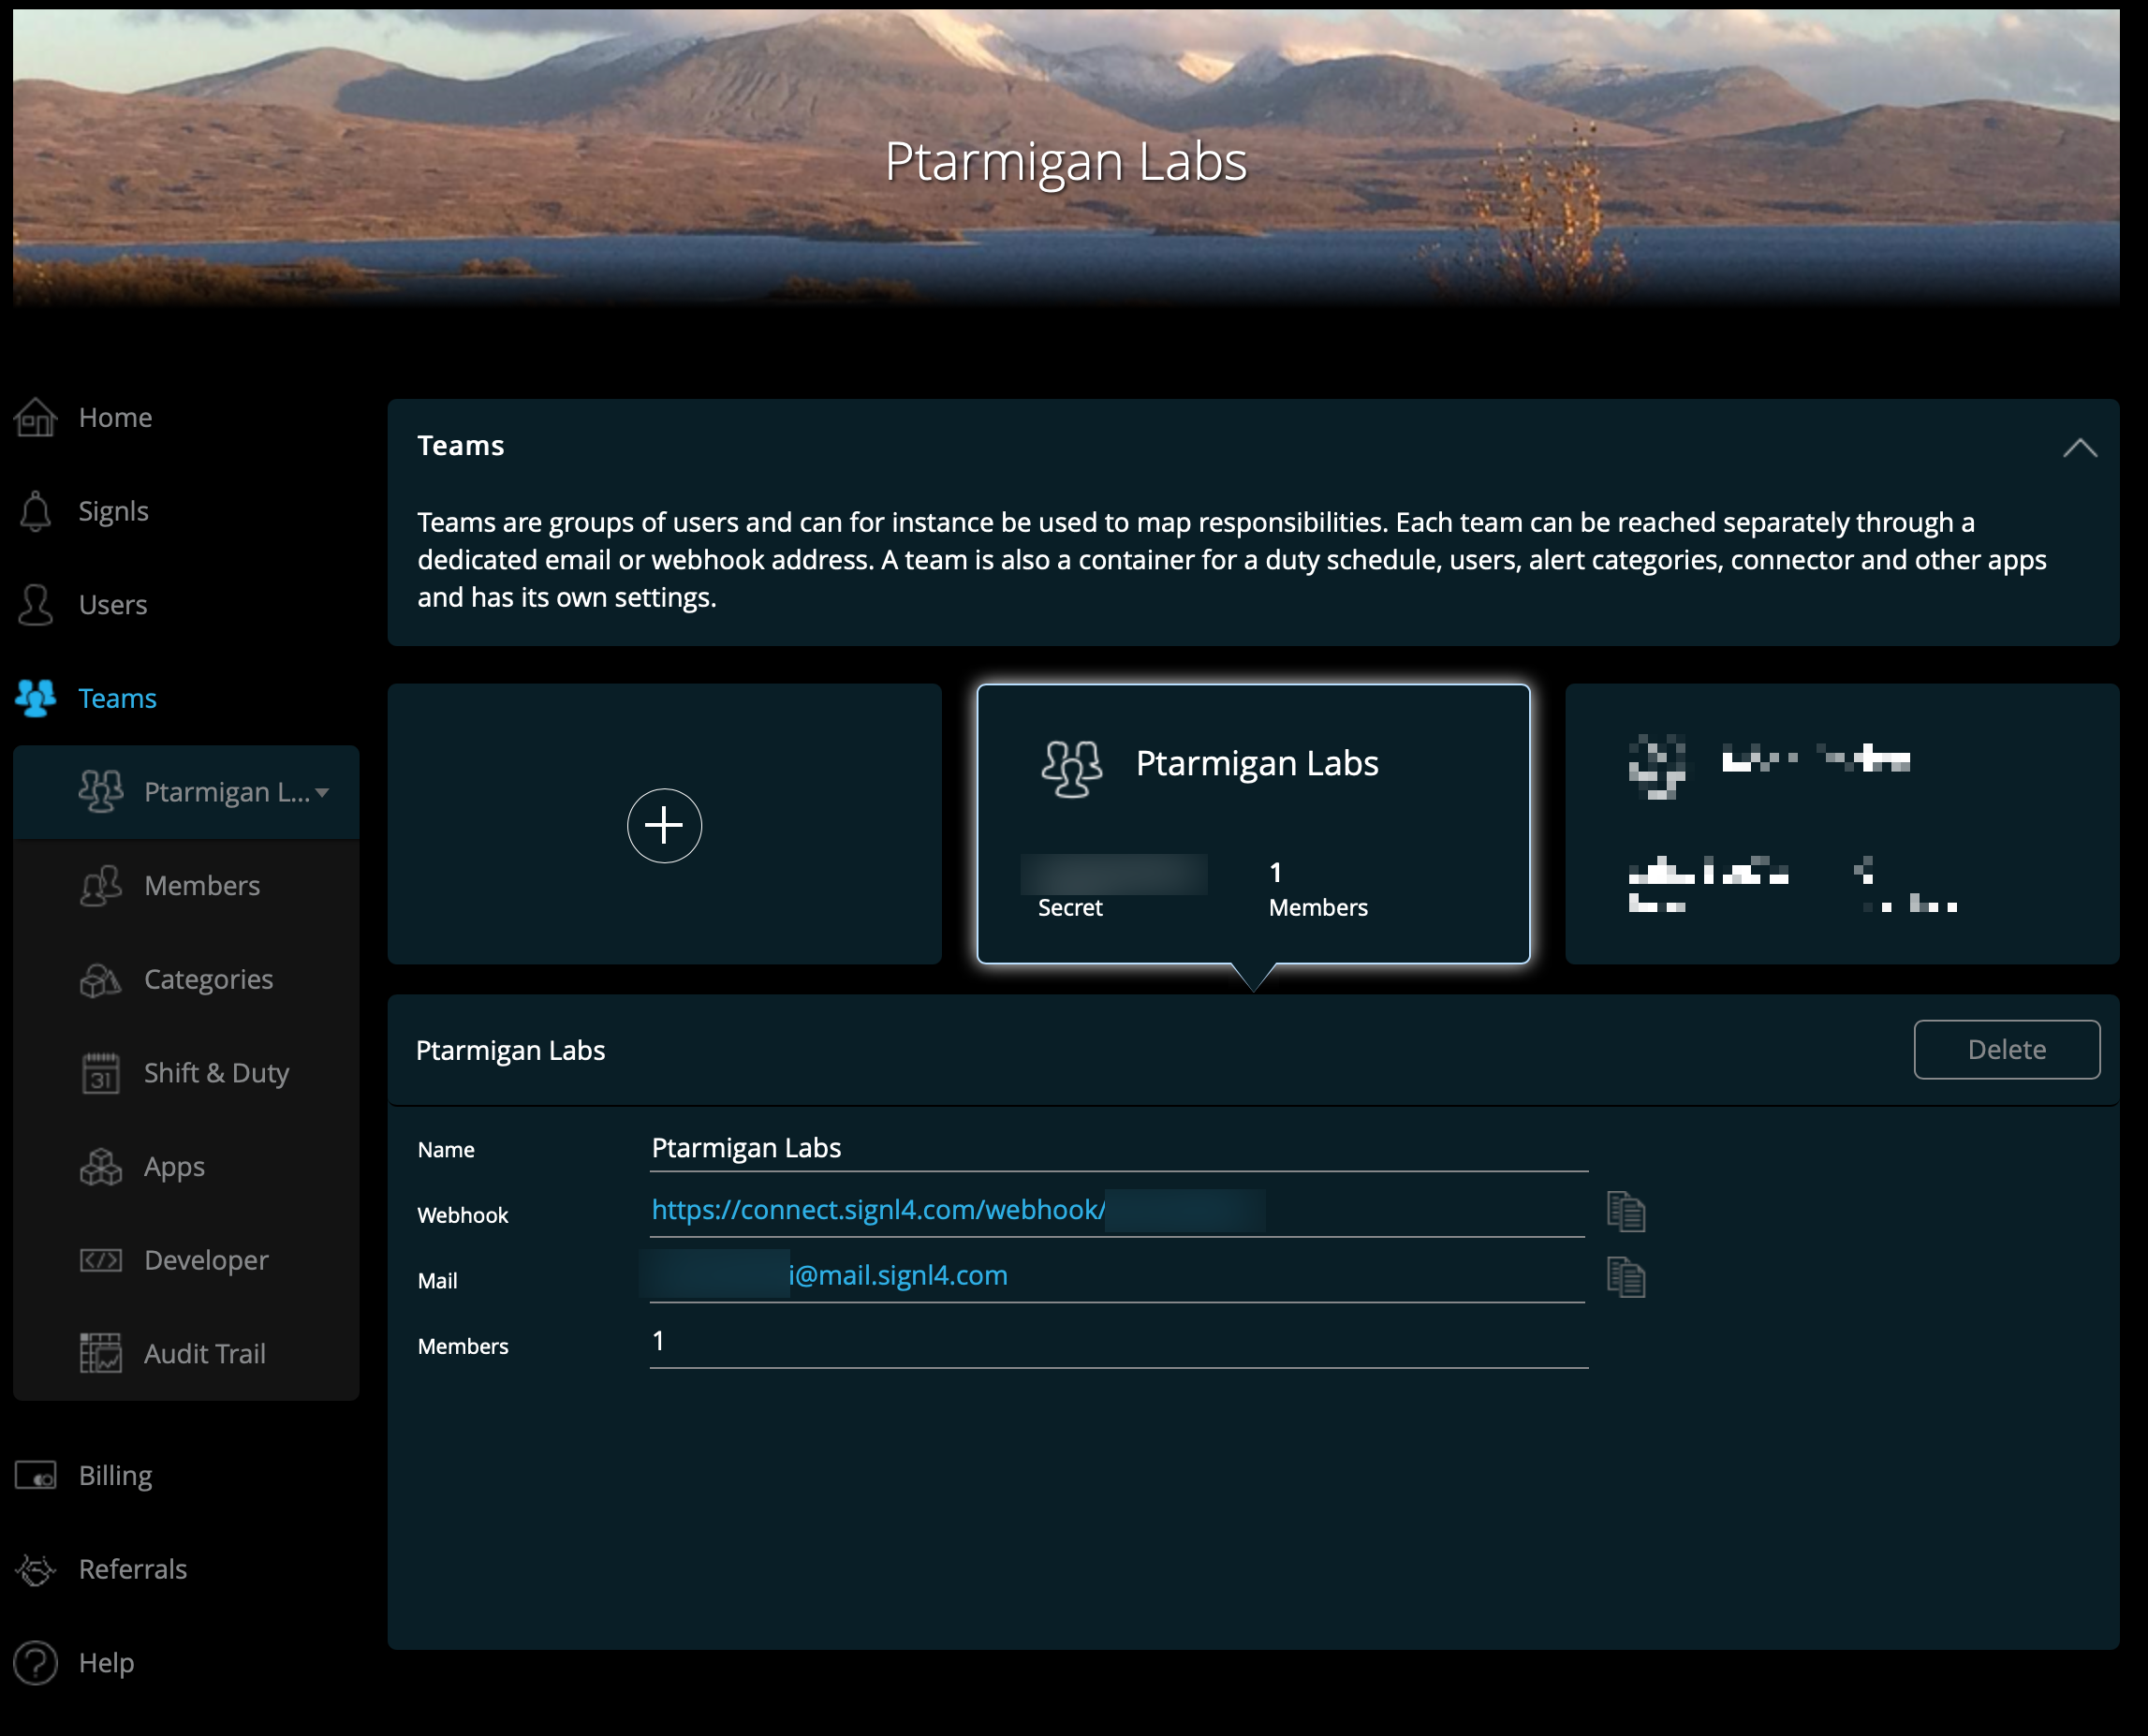The height and width of the screenshot is (1736, 2148).
Task: Click the plus icon to add team
Action: coord(664,825)
